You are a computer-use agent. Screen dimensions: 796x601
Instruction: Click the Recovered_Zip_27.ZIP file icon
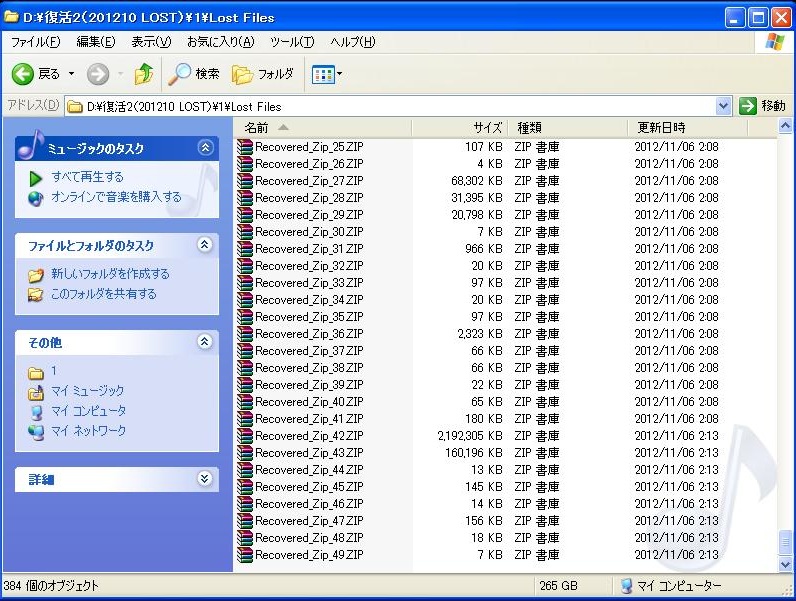tap(245, 181)
